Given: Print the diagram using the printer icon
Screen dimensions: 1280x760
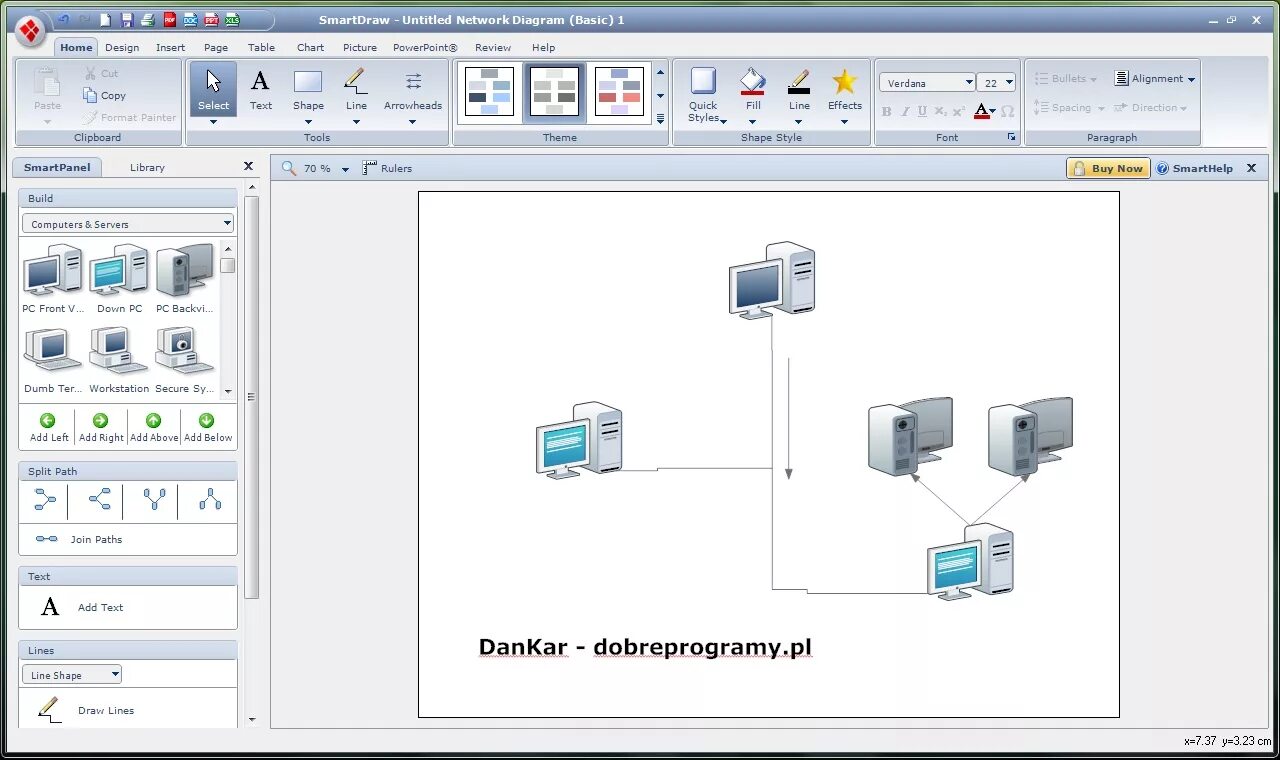Looking at the screenshot, I should click(x=148, y=20).
